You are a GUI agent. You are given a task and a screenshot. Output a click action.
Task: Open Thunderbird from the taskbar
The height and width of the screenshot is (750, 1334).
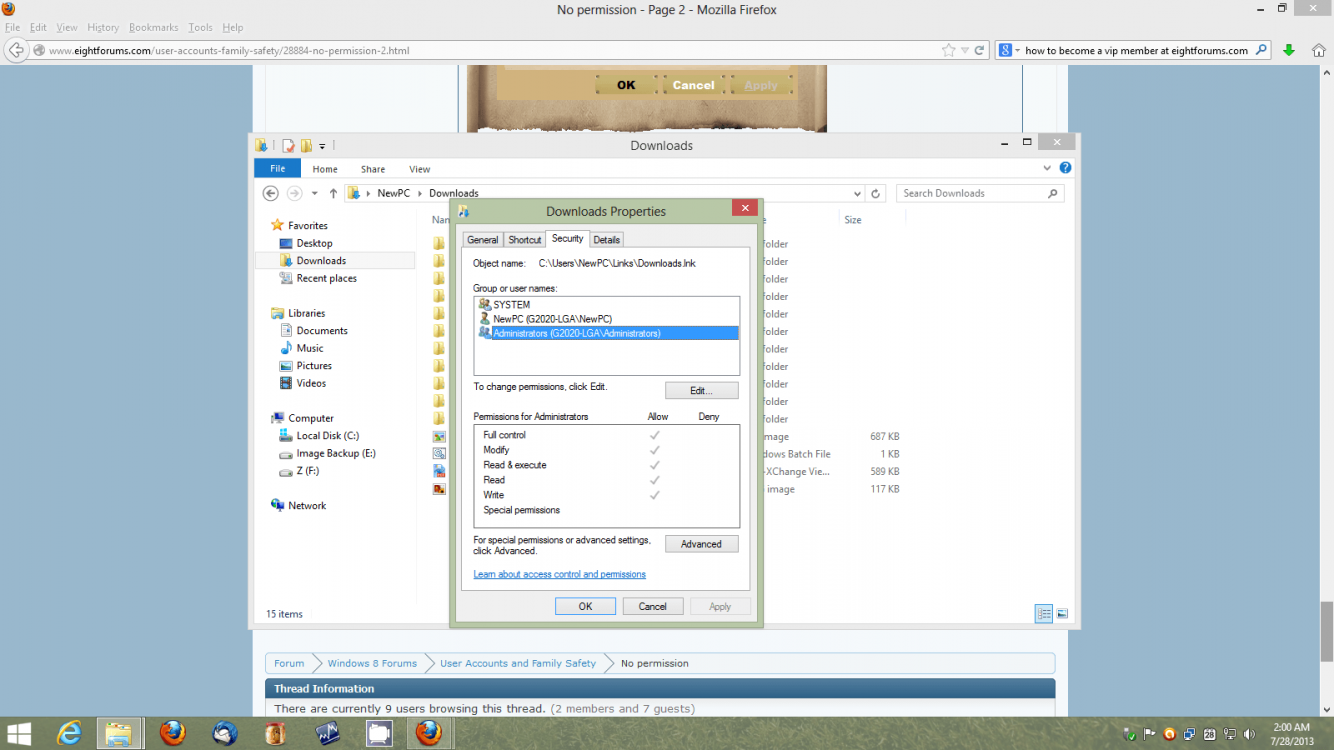tap(225, 734)
